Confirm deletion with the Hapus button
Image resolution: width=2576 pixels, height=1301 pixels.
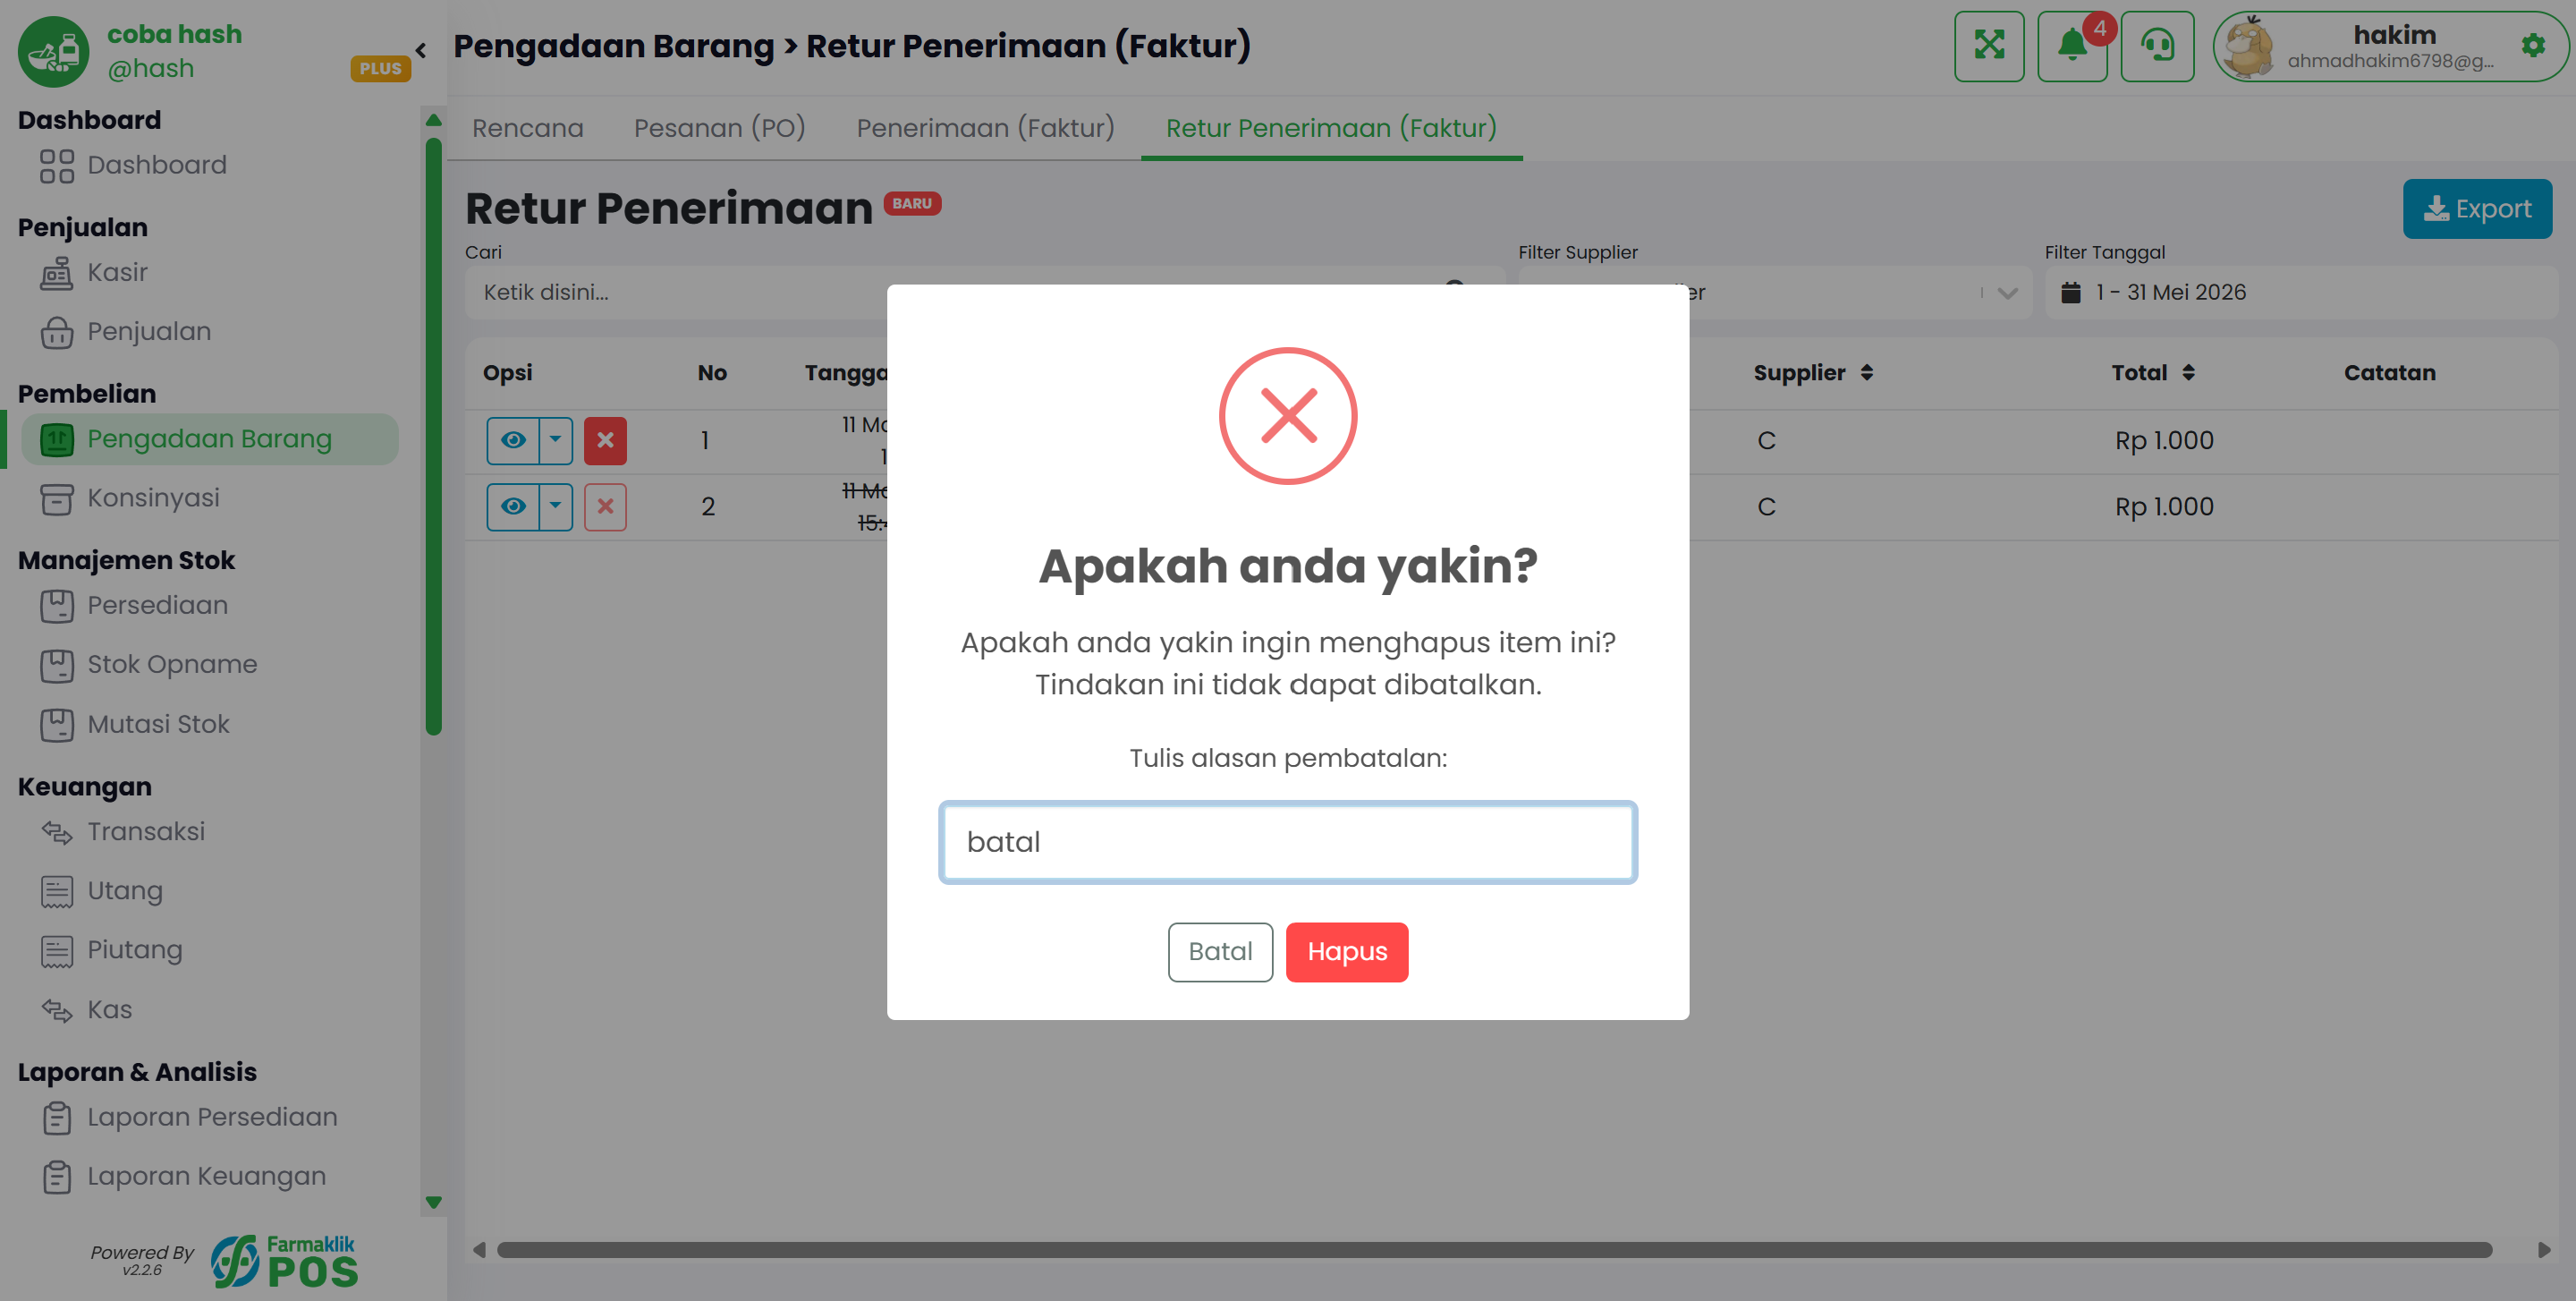click(1346, 952)
